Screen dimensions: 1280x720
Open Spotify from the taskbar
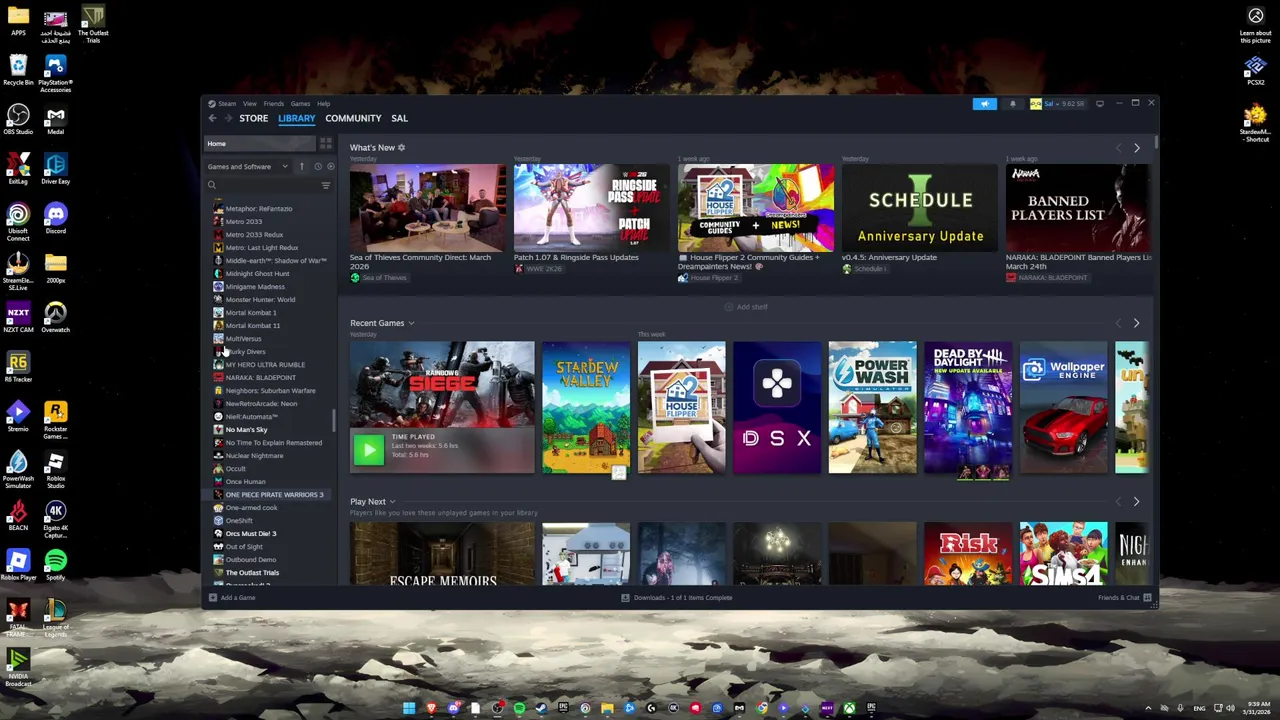coord(519,709)
